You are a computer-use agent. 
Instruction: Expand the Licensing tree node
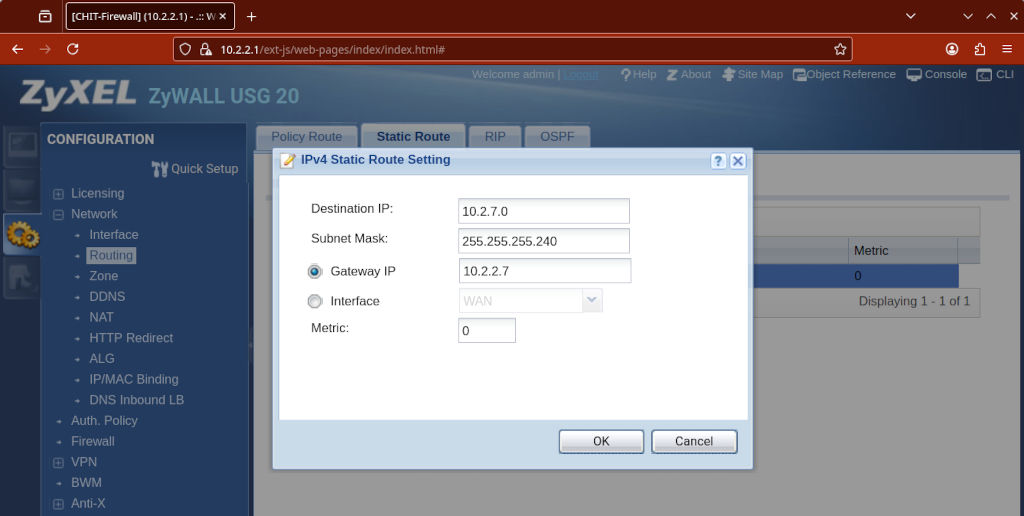pos(58,194)
